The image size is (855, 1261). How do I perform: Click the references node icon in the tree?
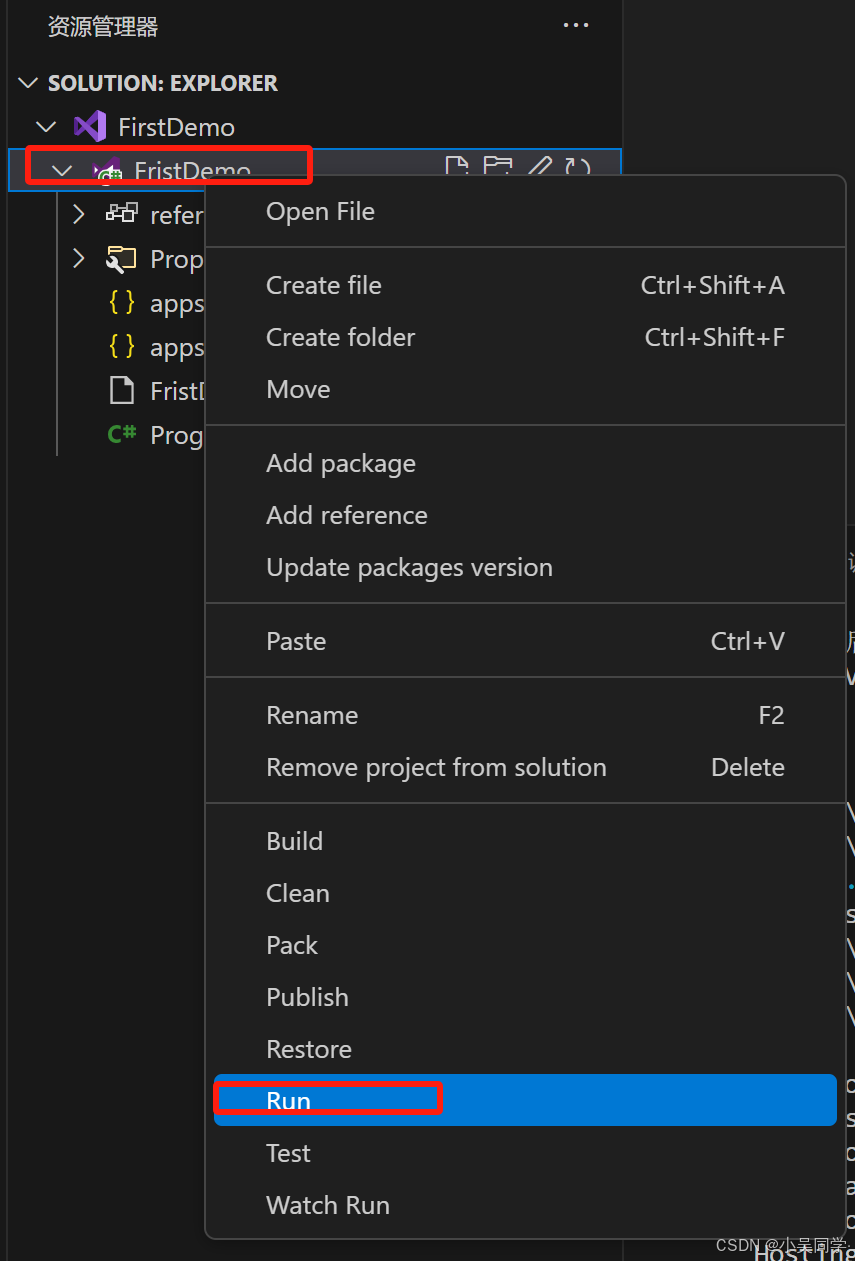coord(122,214)
